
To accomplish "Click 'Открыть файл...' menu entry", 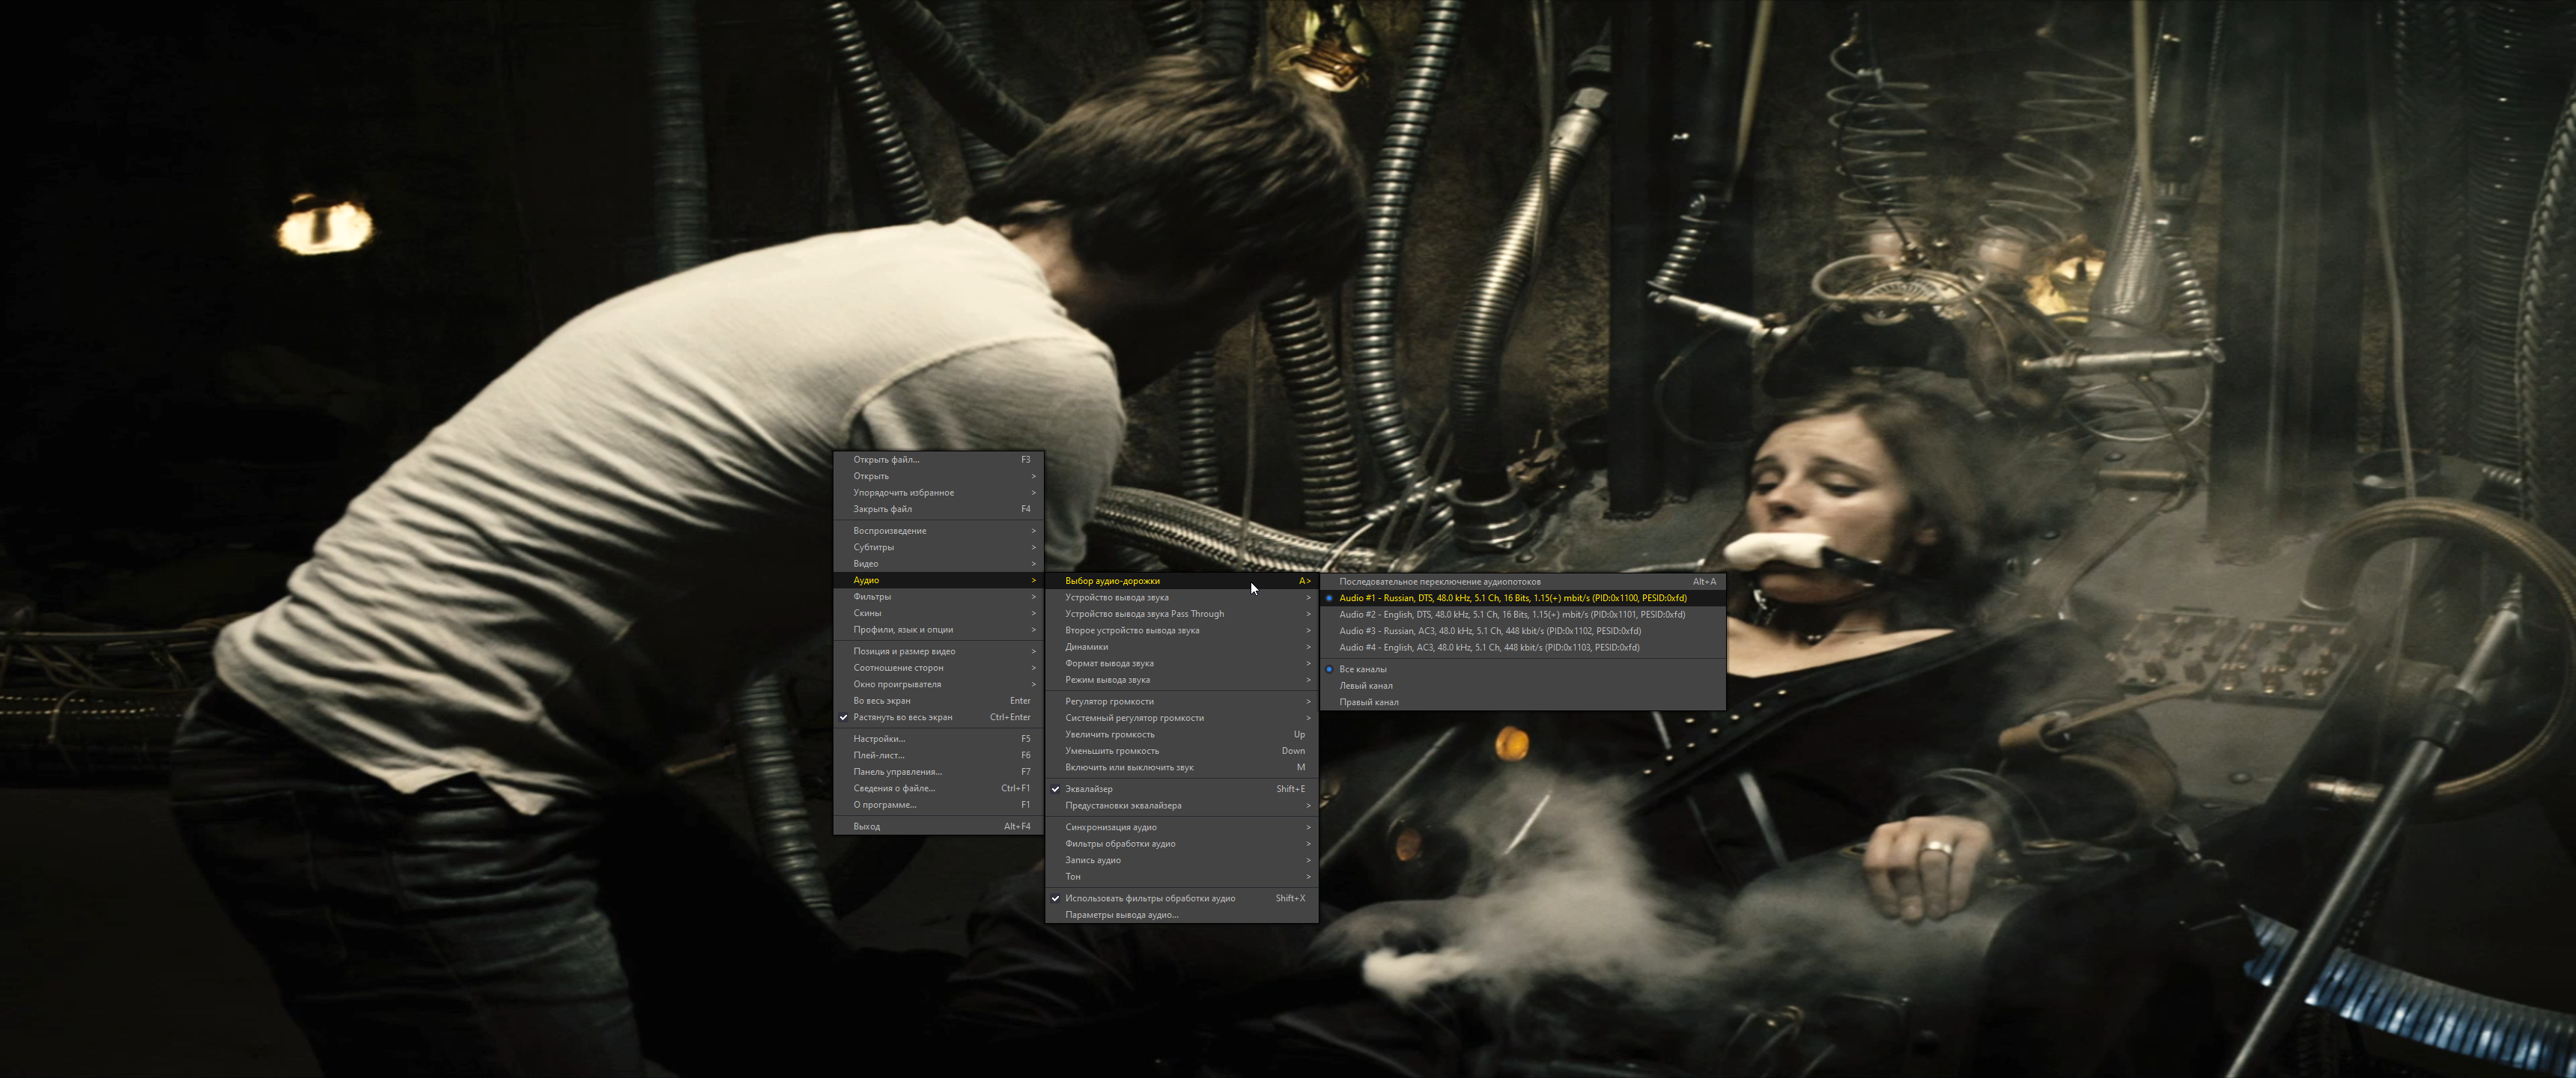I will [x=938, y=460].
